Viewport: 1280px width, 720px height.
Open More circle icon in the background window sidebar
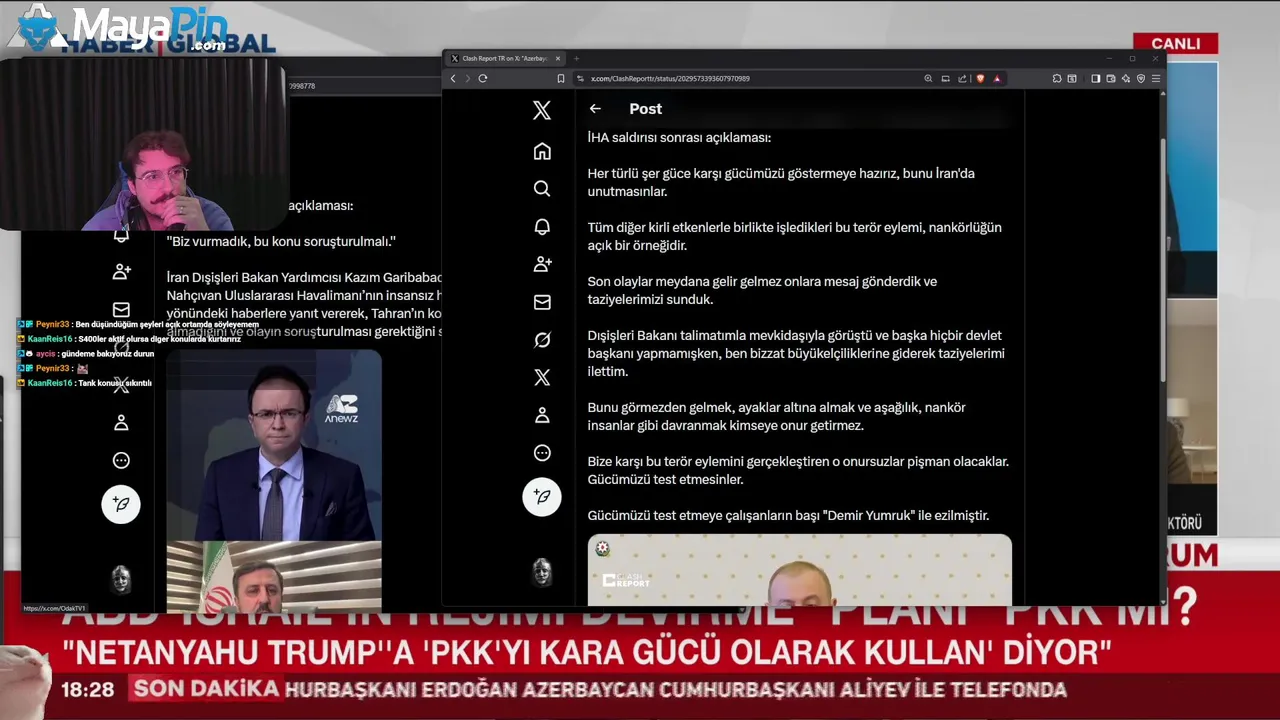pyautogui.click(x=121, y=460)
